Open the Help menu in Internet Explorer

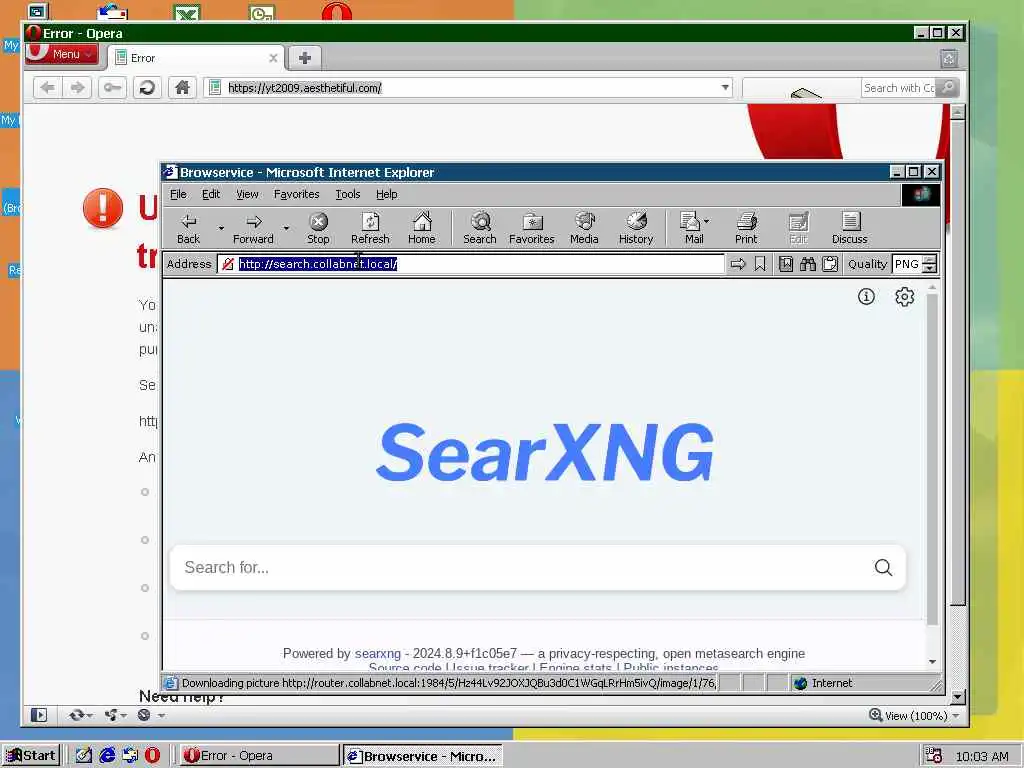tap(387, 194)
